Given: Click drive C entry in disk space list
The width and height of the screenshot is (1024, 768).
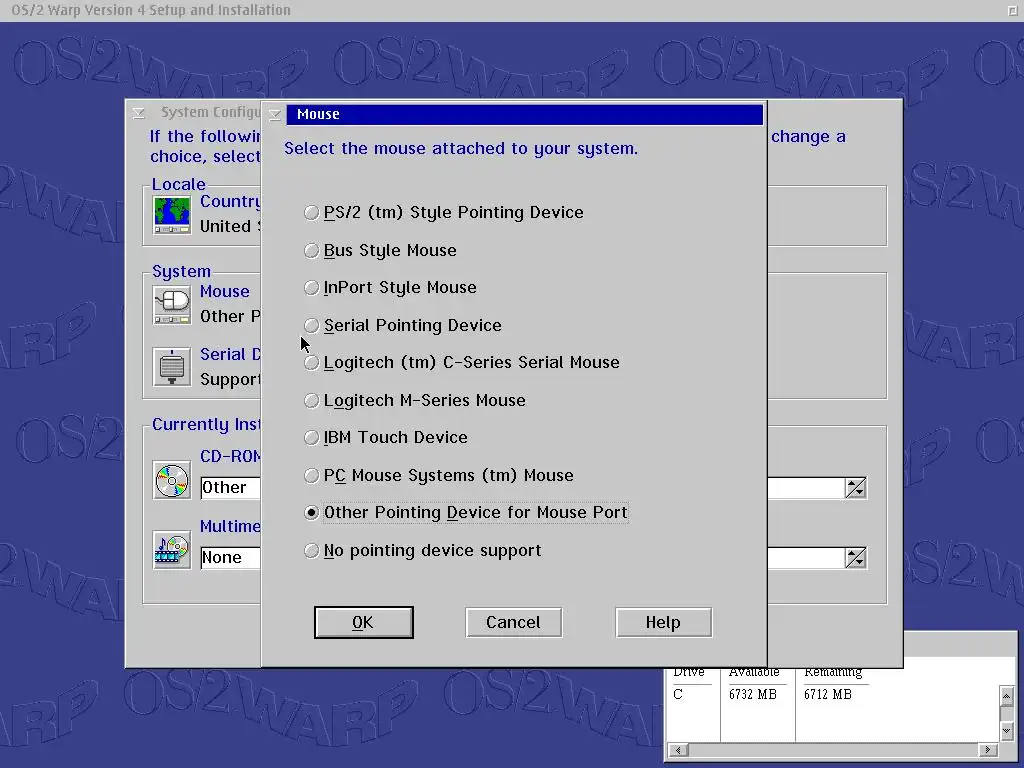Looking at the screenshot, I should pos(678,695).
